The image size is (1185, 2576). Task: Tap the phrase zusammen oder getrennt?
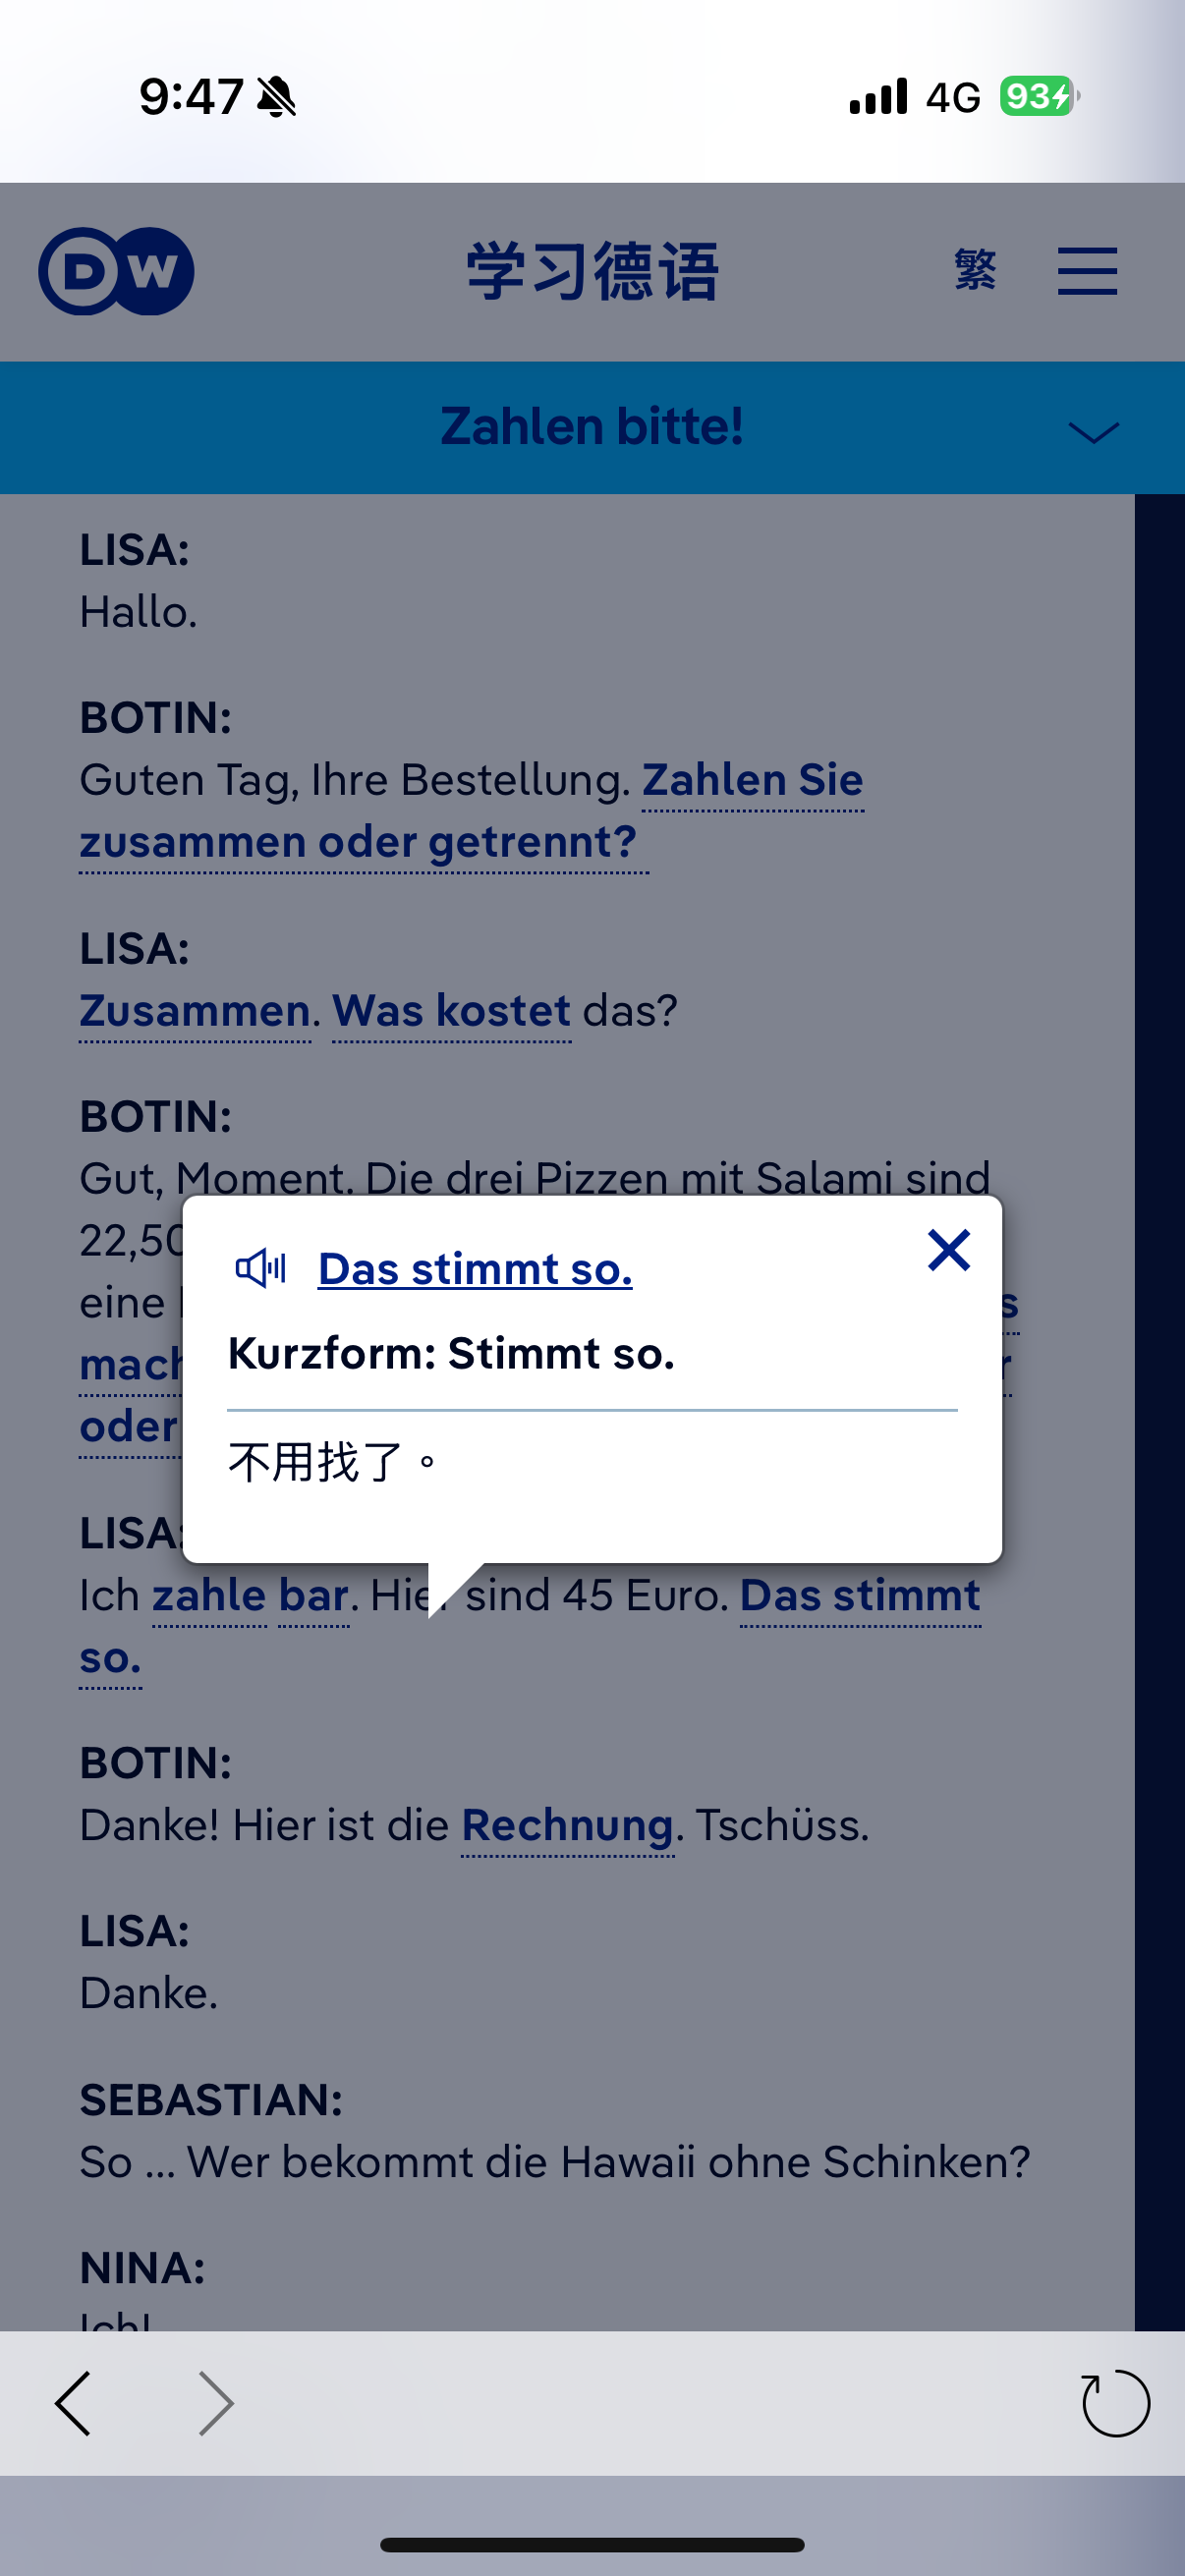358,842
